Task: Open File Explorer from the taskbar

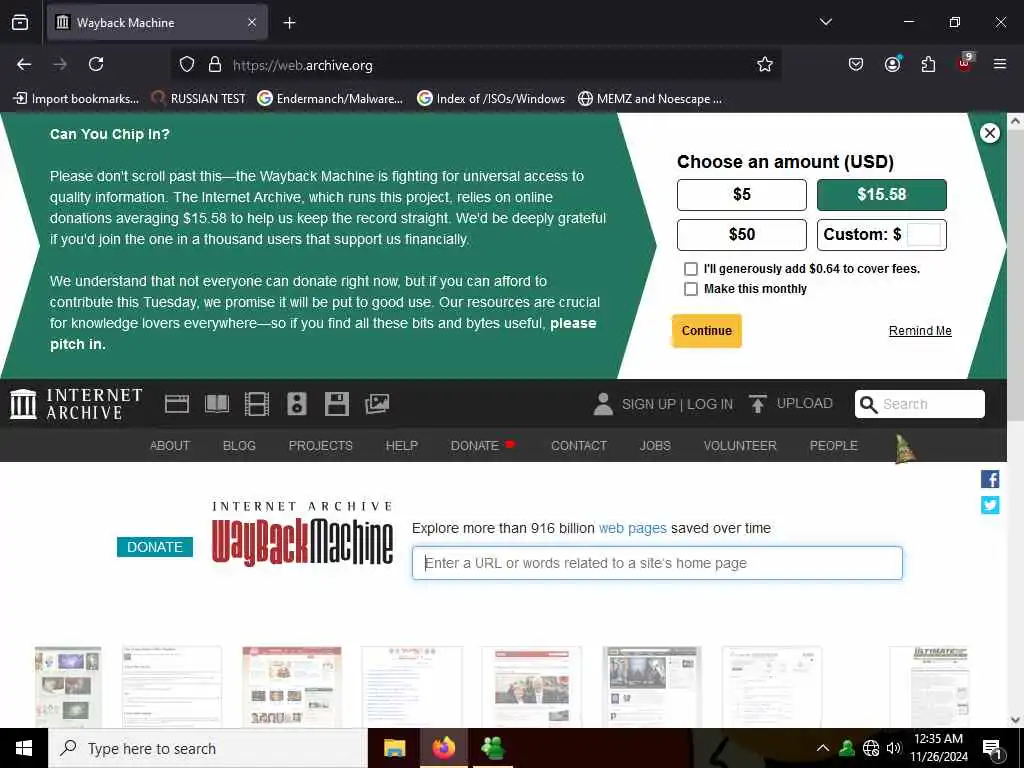Action: [394, 748]
